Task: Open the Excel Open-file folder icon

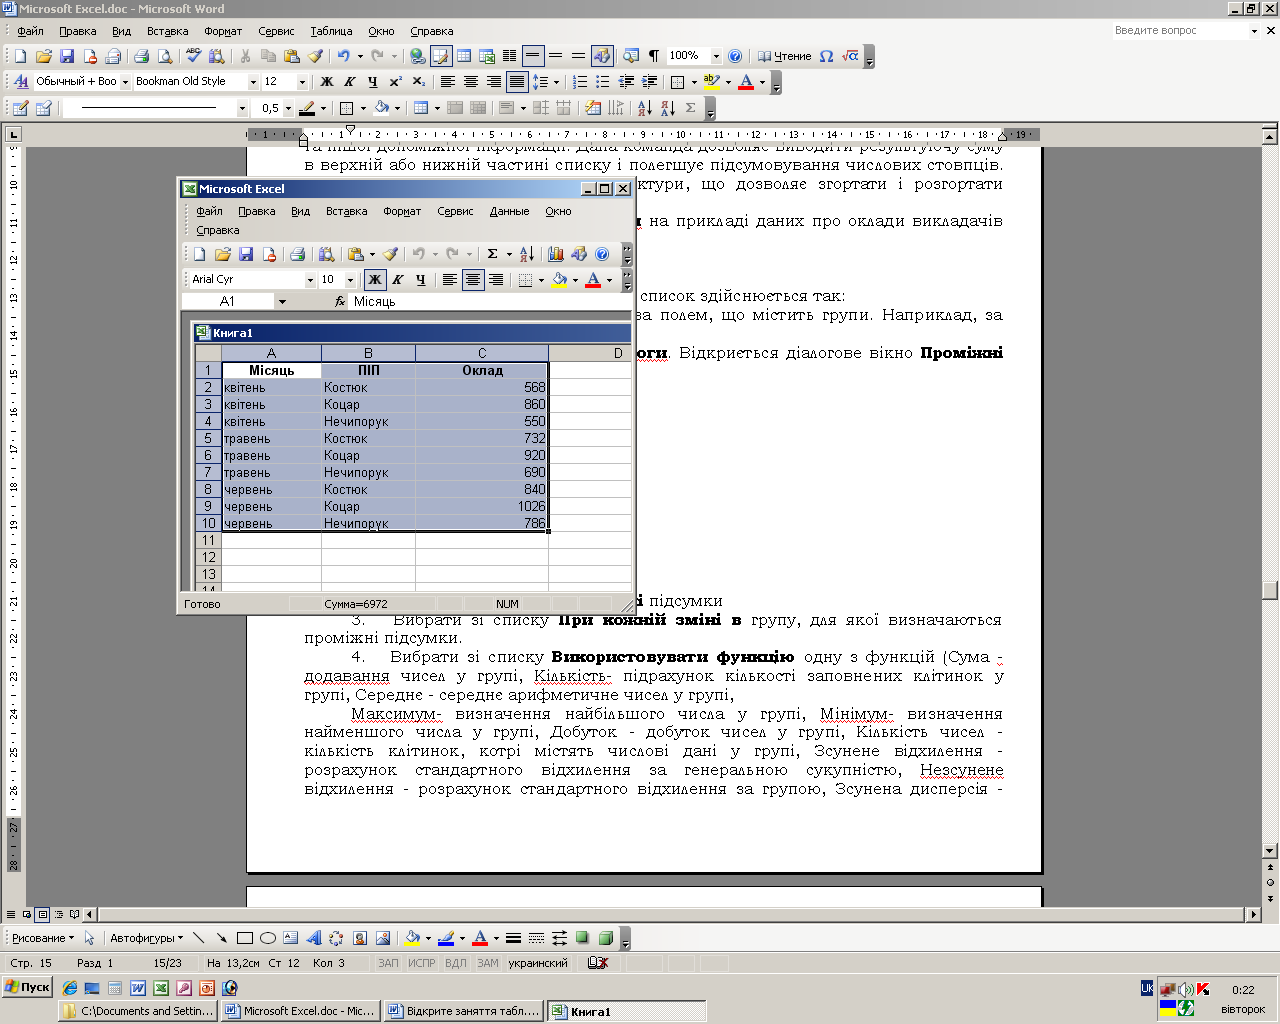Action: click(x=223, y=254)
